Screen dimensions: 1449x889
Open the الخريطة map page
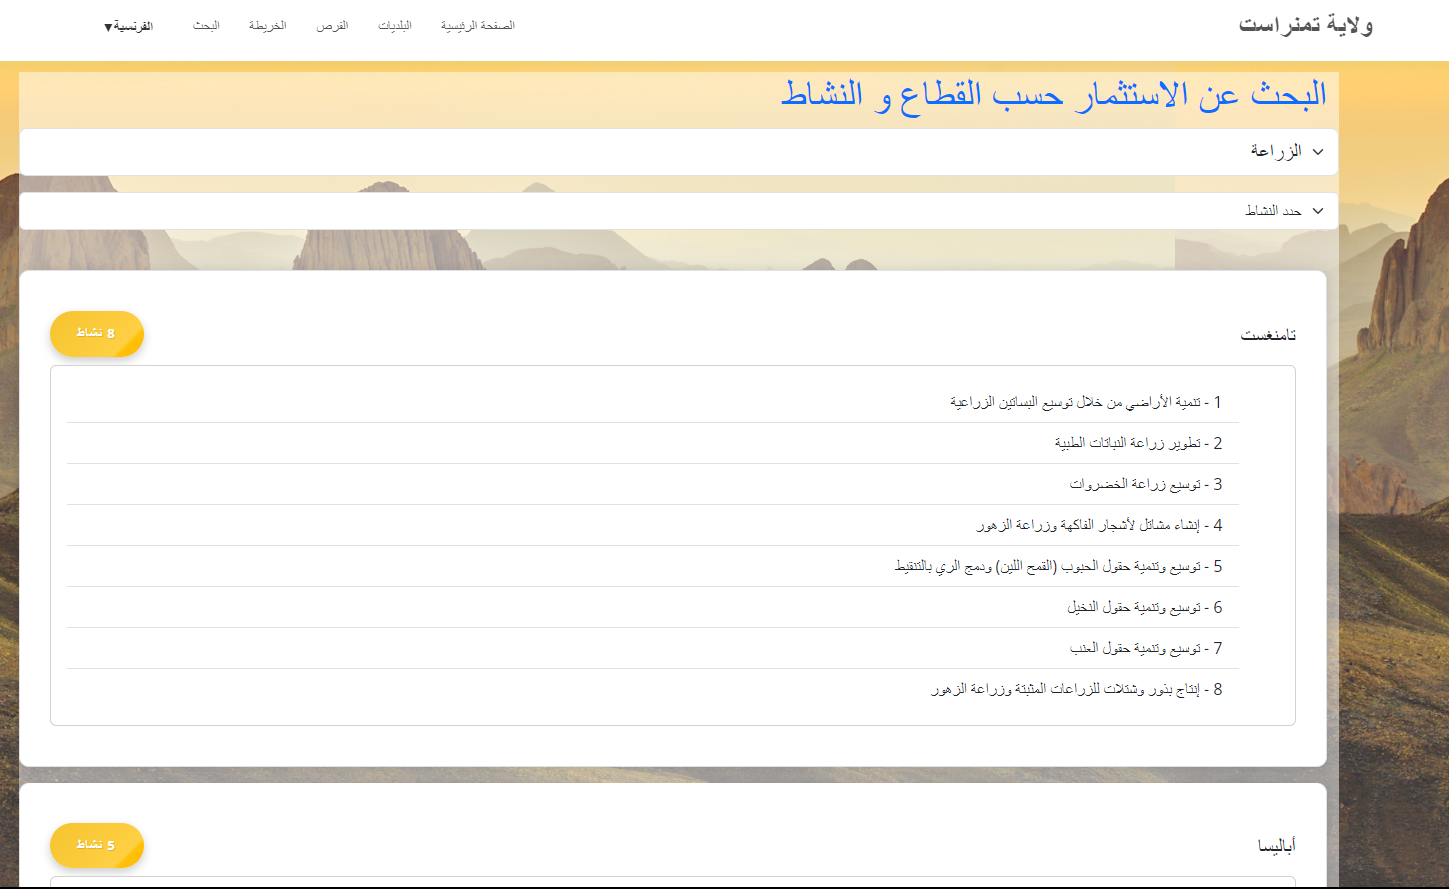pos(267,26)
